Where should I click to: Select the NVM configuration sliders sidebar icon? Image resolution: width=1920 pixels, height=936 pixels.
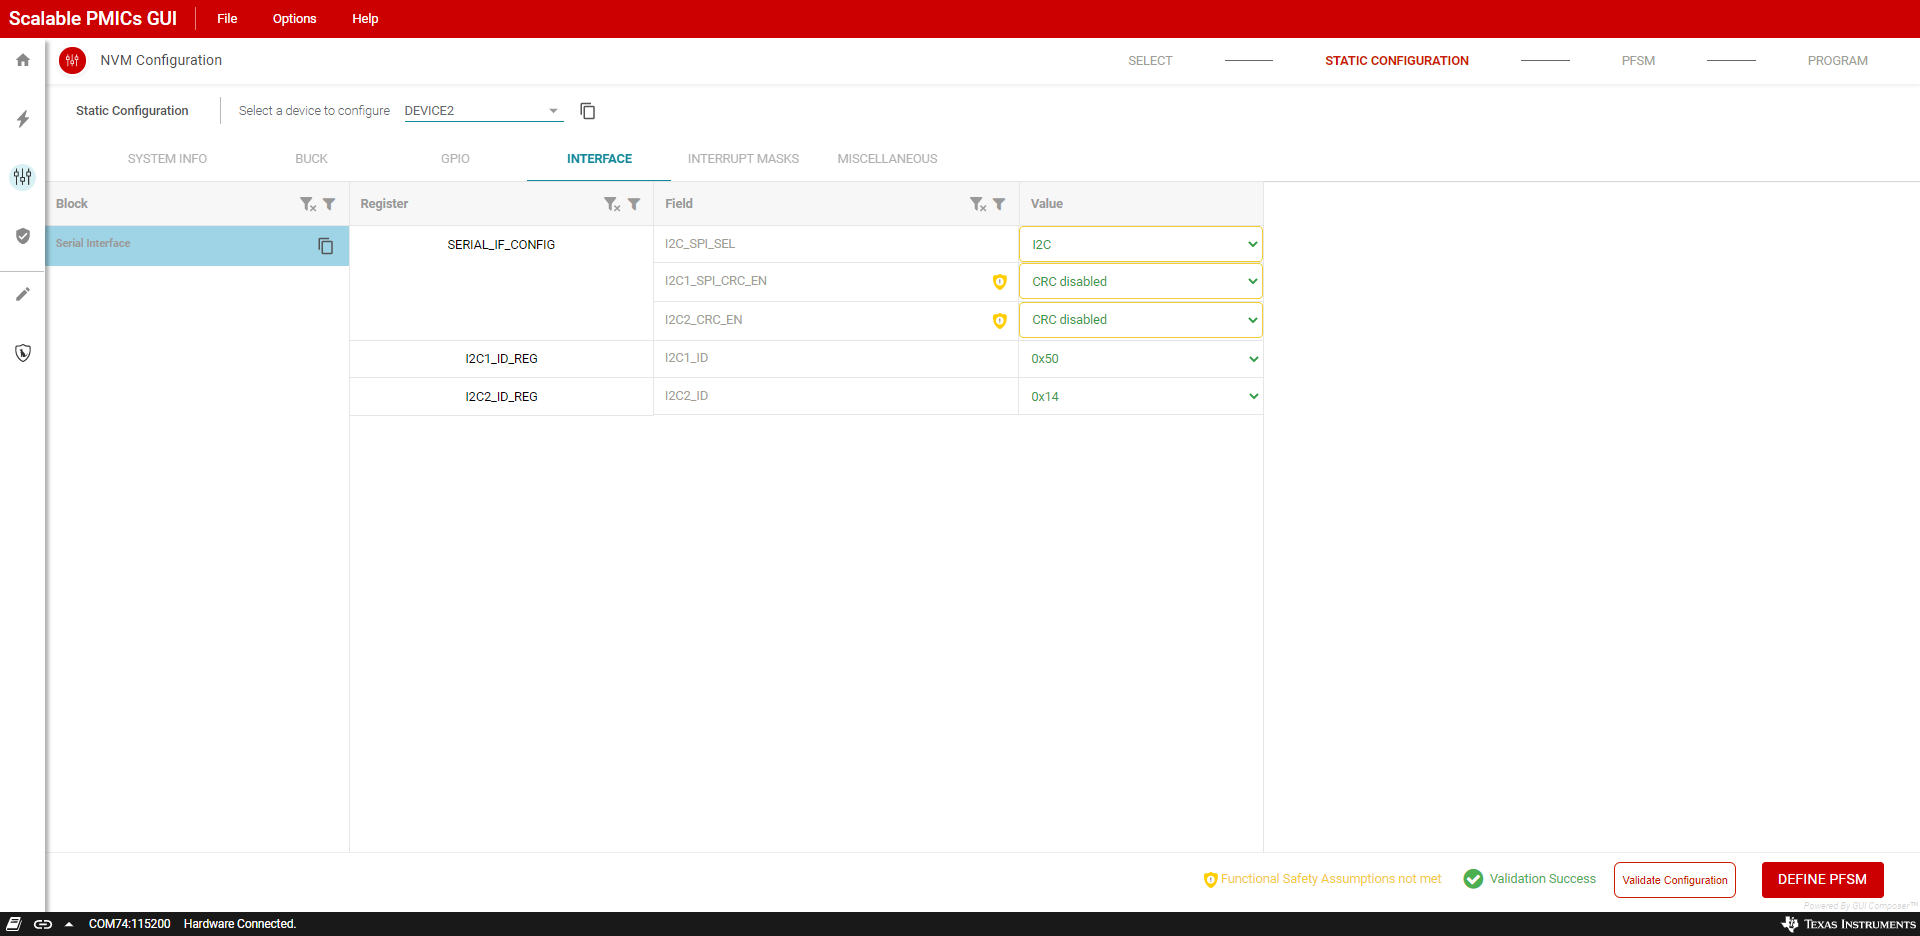23,177
